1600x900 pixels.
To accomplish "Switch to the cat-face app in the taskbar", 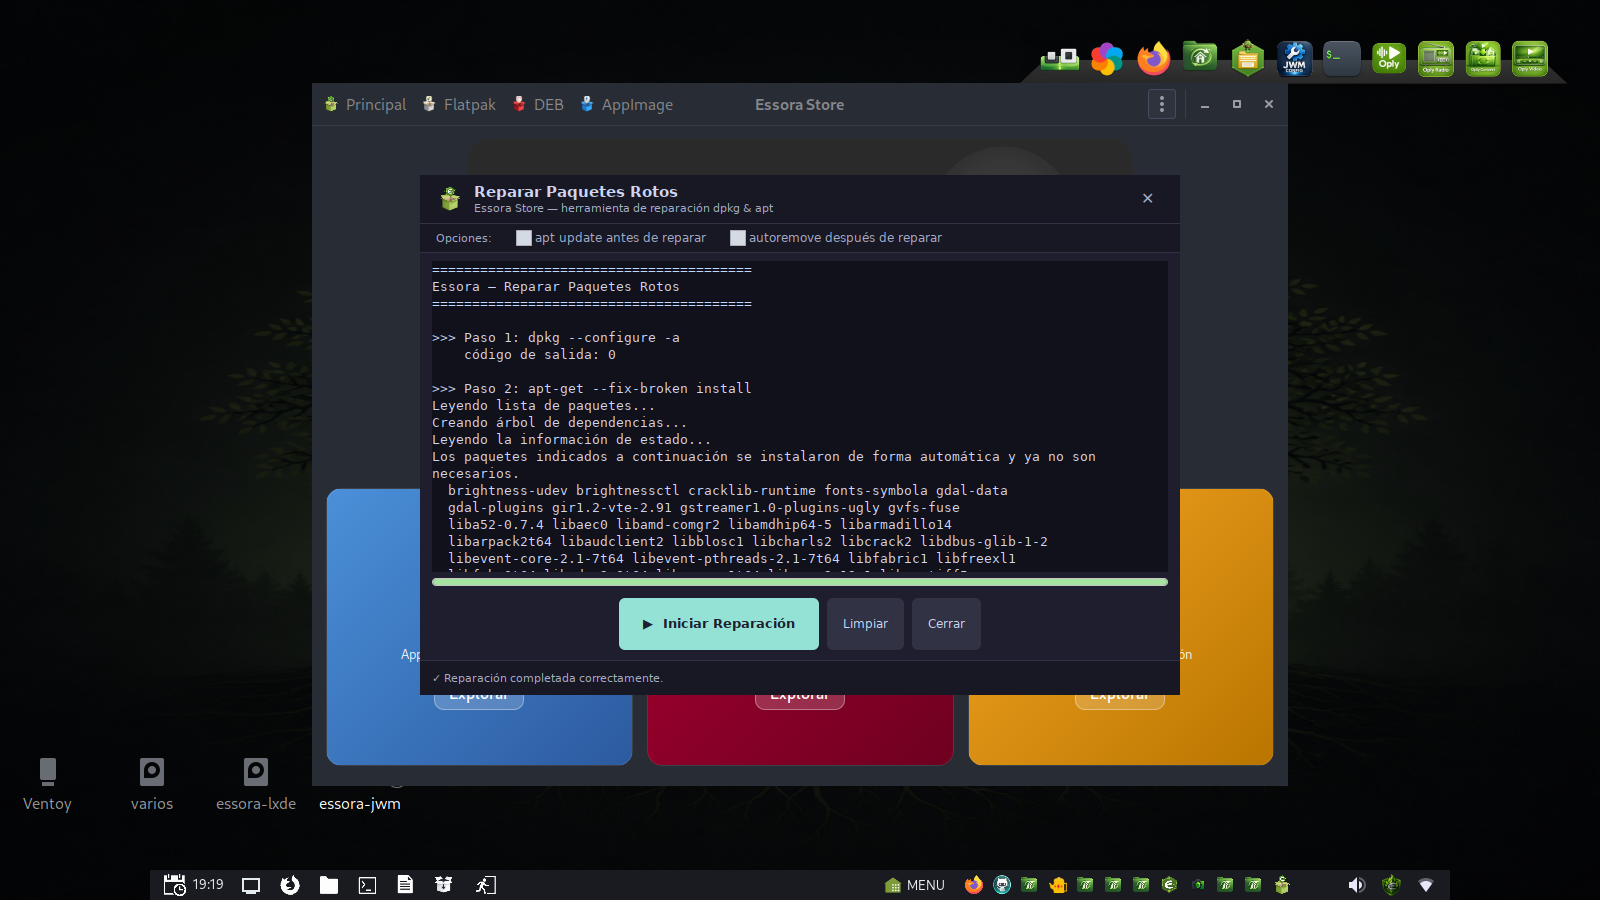I will [x=1002, y=885].
